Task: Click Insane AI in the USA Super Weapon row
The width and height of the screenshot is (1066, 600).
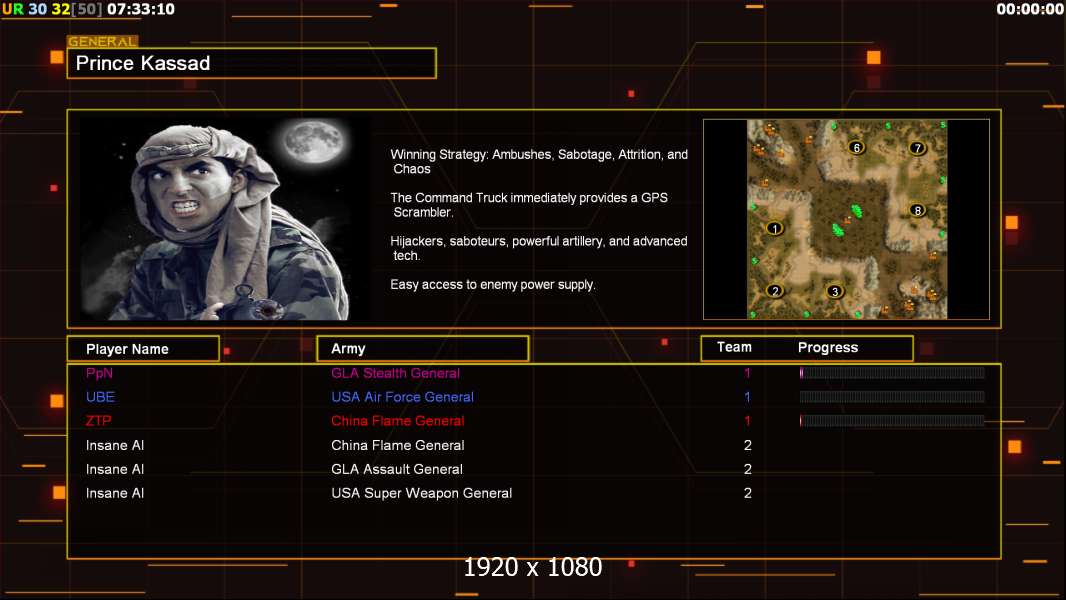Action: pyautogui.click(x=115, y=493)
